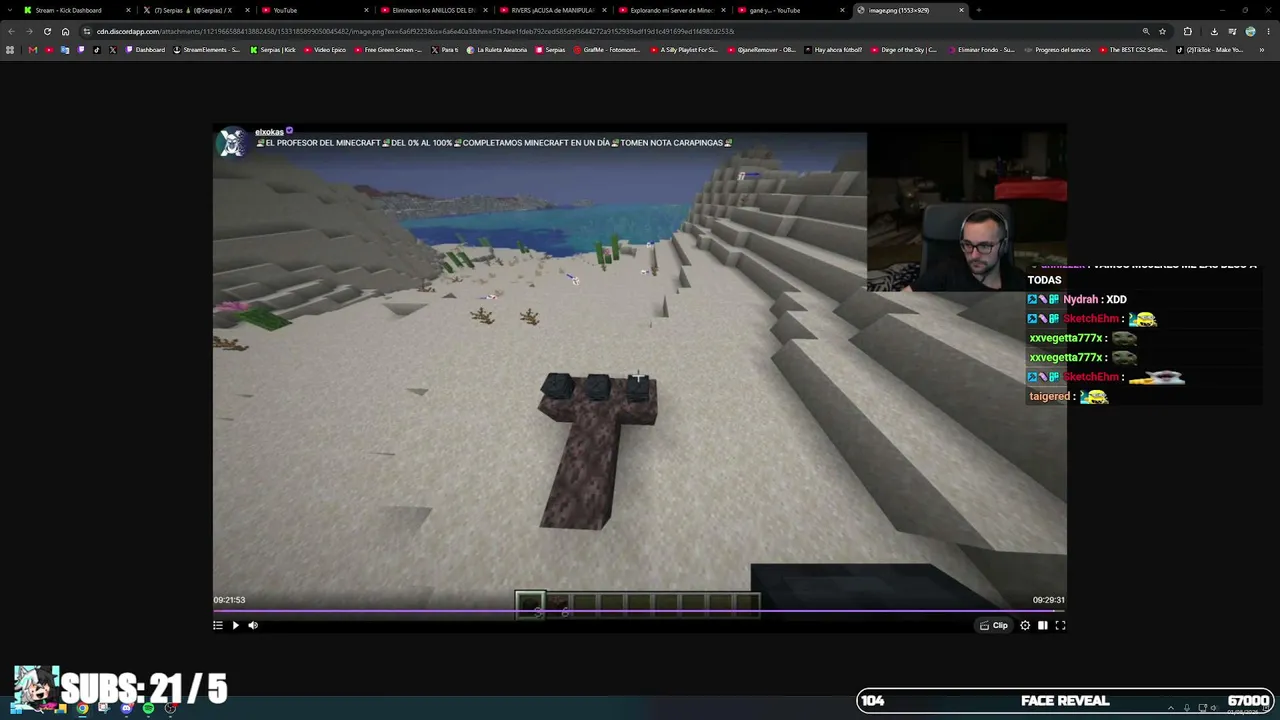Image resolution: width=1280 pixels, height=720 pixels.
Task: Play the paused stream video
Action: (235, 625)
